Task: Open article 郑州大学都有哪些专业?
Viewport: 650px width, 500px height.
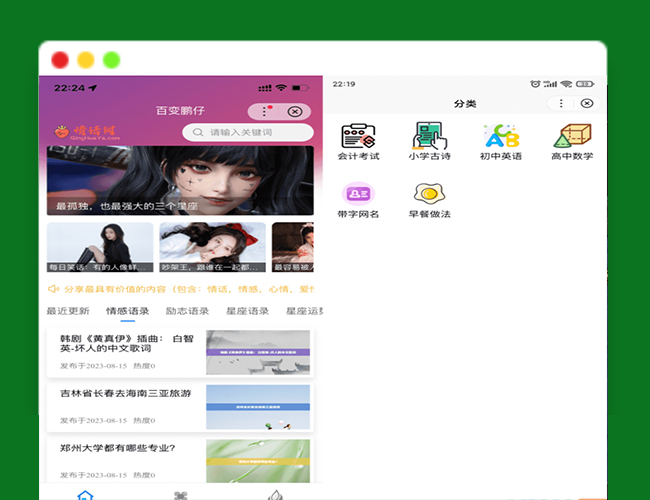Action: point(117,448)
